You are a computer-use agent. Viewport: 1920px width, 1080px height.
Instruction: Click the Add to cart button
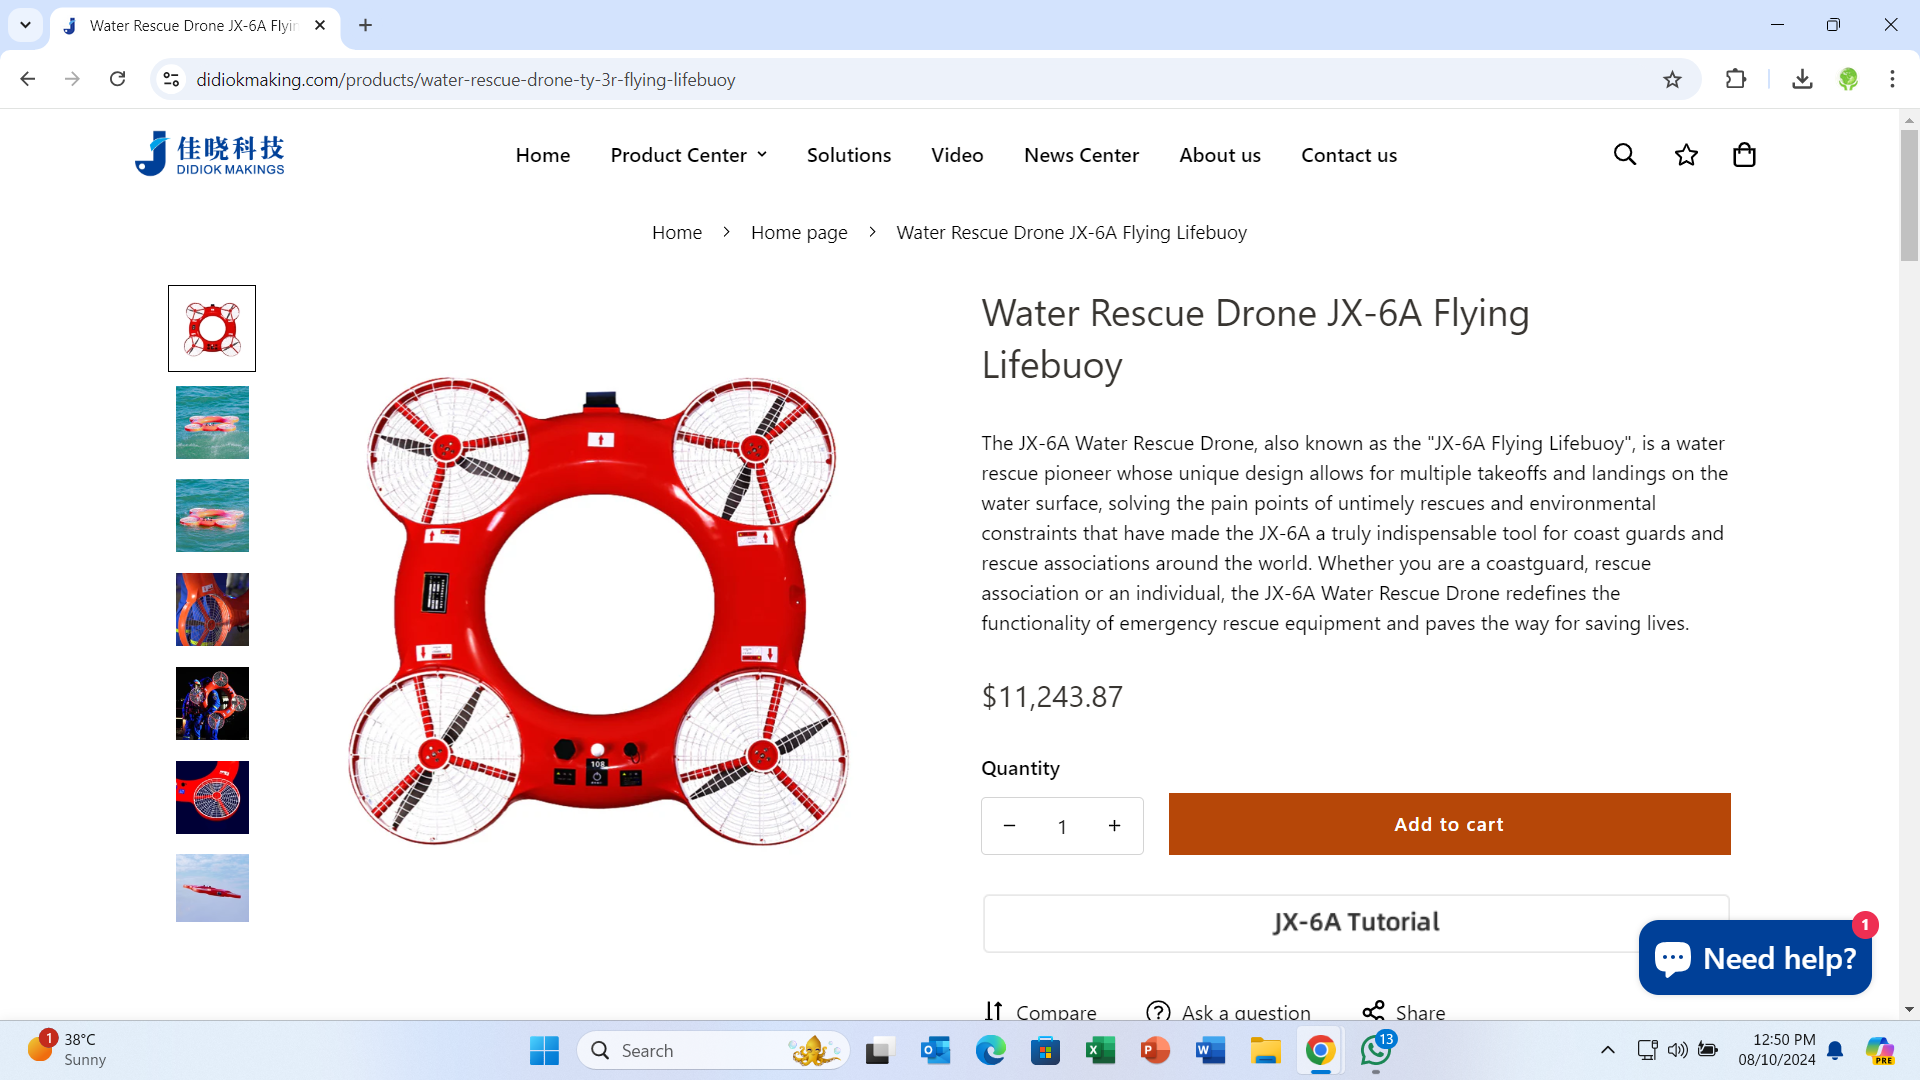(x=1449, y=824)
